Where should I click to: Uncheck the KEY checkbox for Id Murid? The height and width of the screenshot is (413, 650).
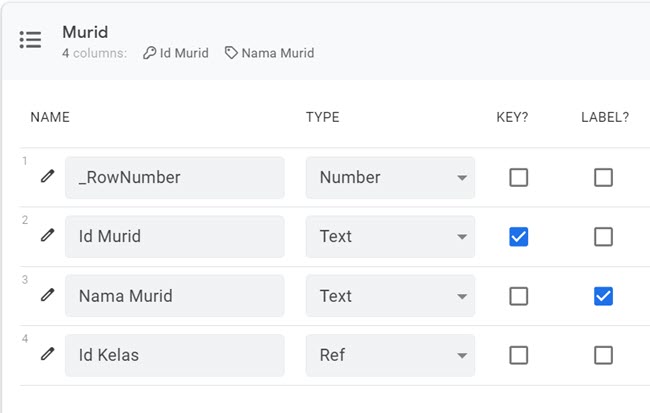pos(519,237)
